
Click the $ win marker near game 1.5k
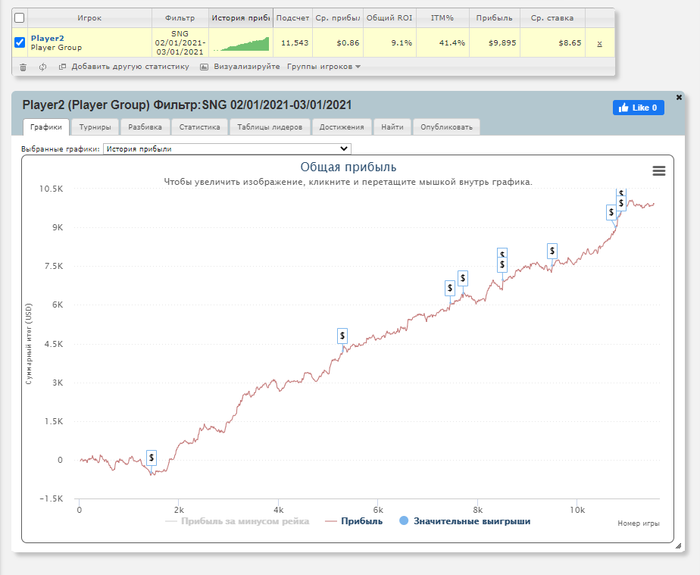[151, 458]
